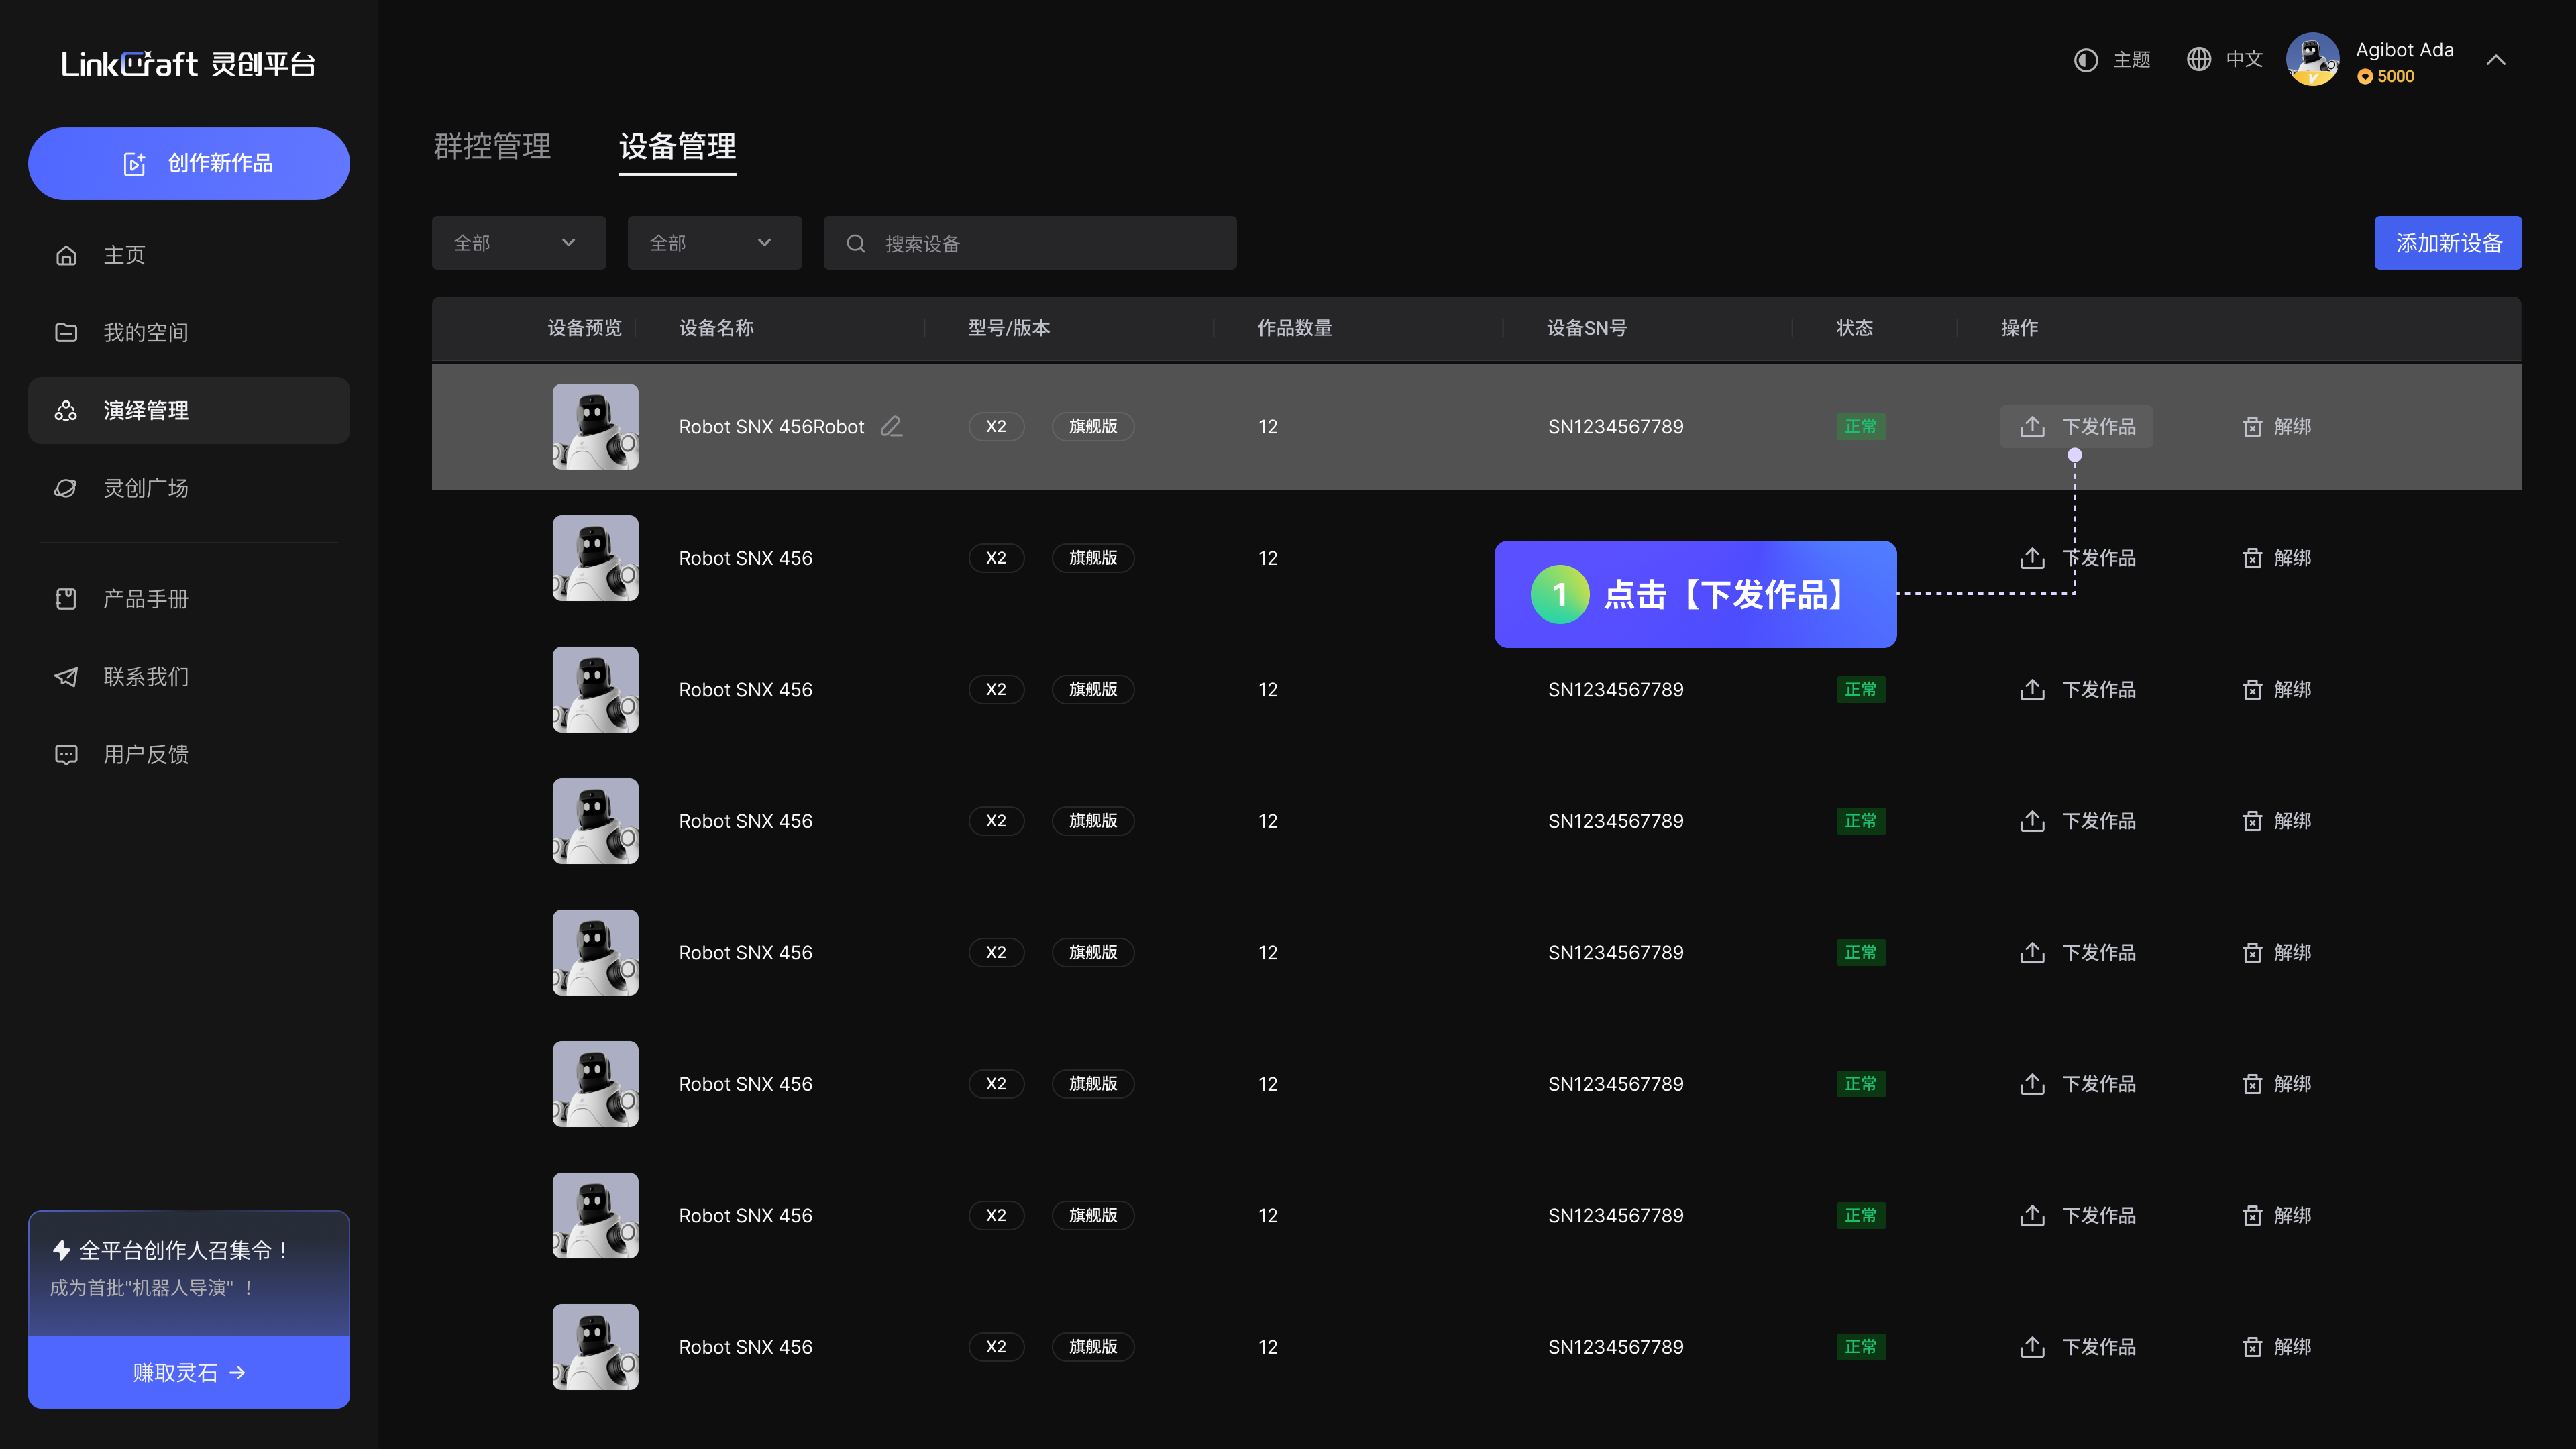Expand the first 全部 filter dropdown

pyautogui.click(x=518, y=243)
